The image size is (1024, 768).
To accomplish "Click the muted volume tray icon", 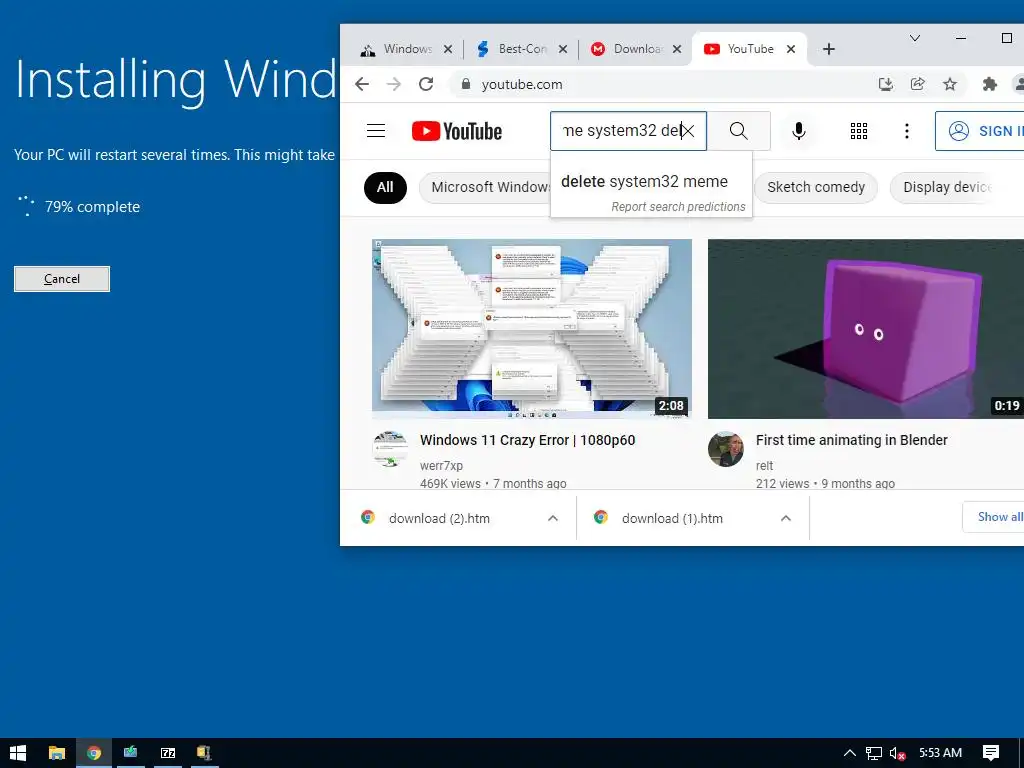I will [x=897, y=753].
